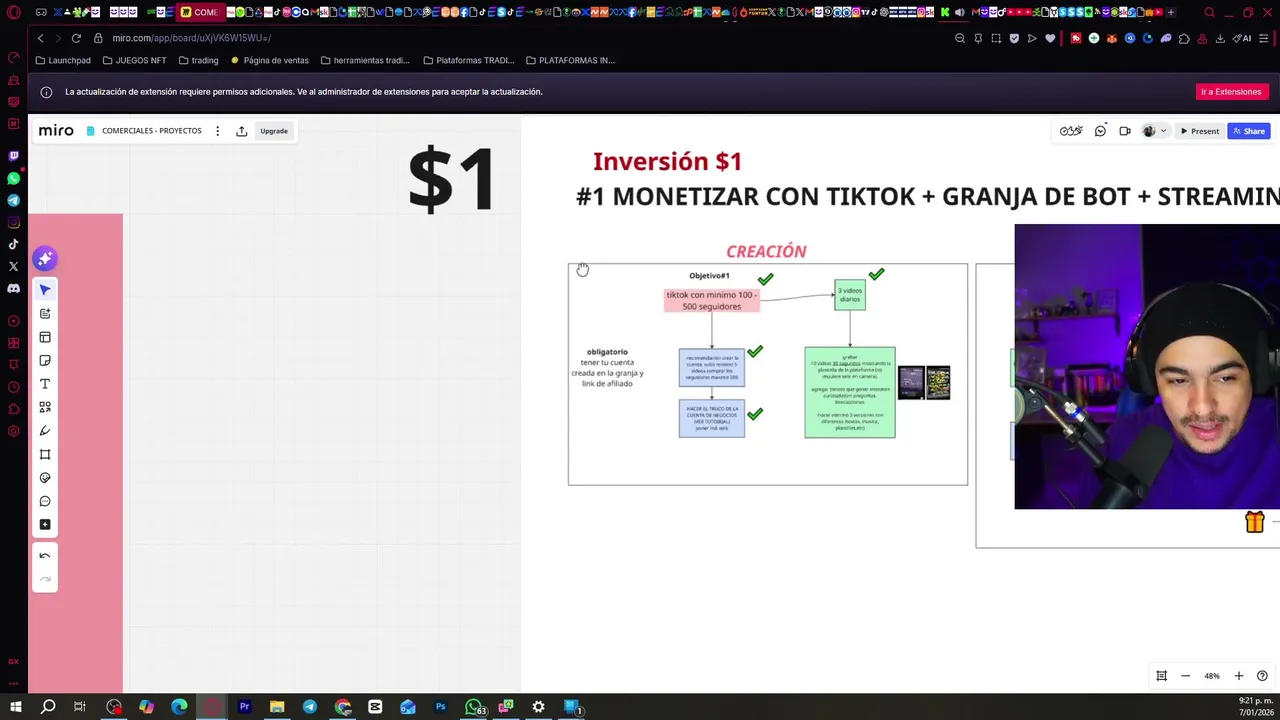Screen dimensions: 1280x720
Task: Open Photoshop from the taskbar
Action: 440,707
